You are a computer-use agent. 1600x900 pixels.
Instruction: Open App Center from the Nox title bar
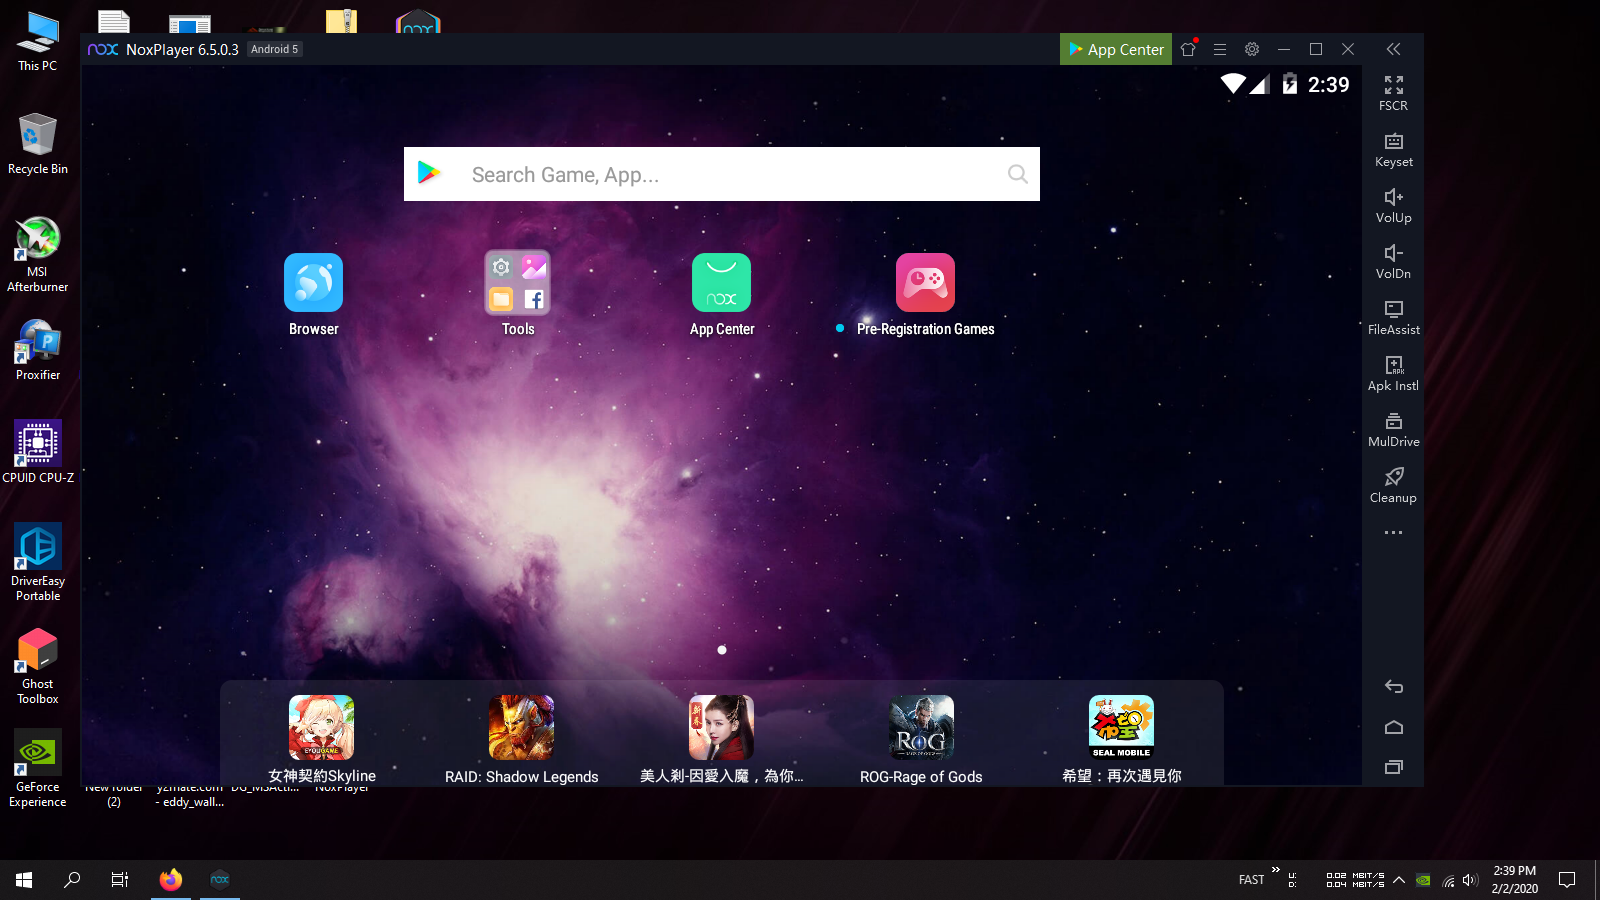coord(1116,49)
